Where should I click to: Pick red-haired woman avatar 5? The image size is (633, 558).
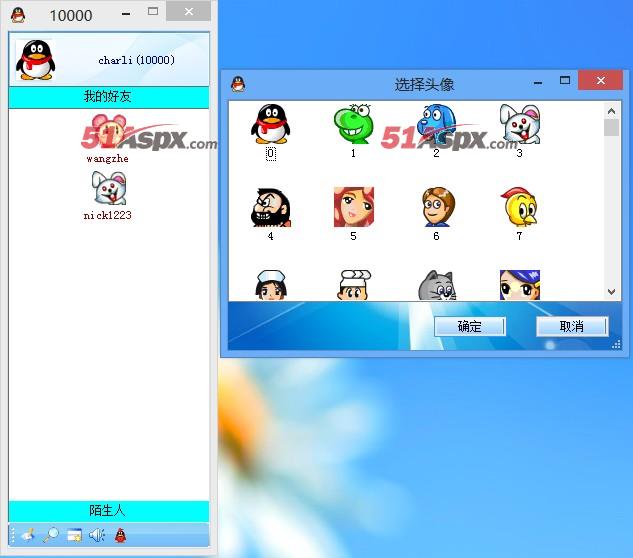(x=354, y=207)
